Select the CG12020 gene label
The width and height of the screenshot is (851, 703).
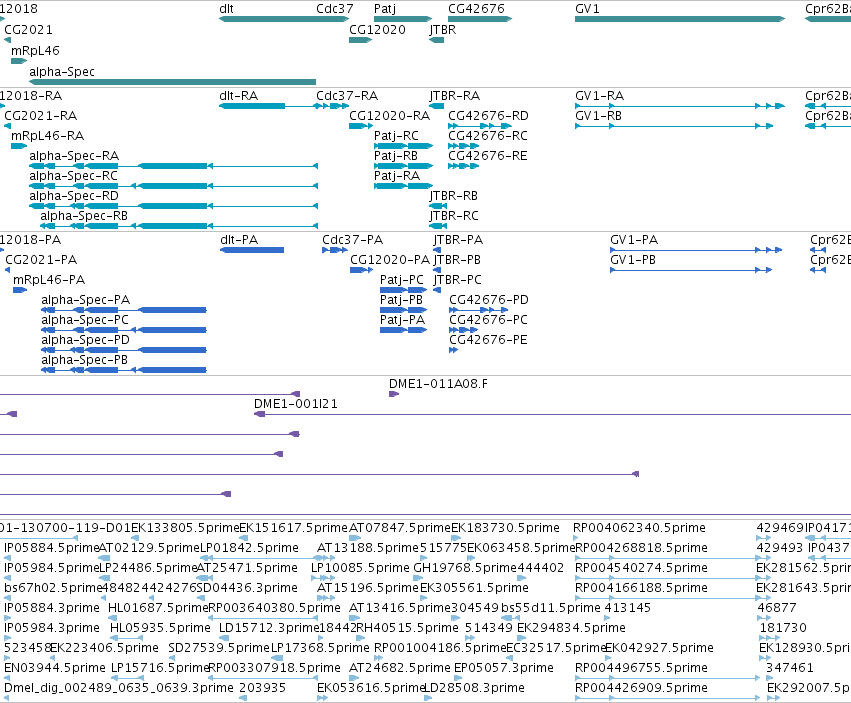tap(377, 30)
